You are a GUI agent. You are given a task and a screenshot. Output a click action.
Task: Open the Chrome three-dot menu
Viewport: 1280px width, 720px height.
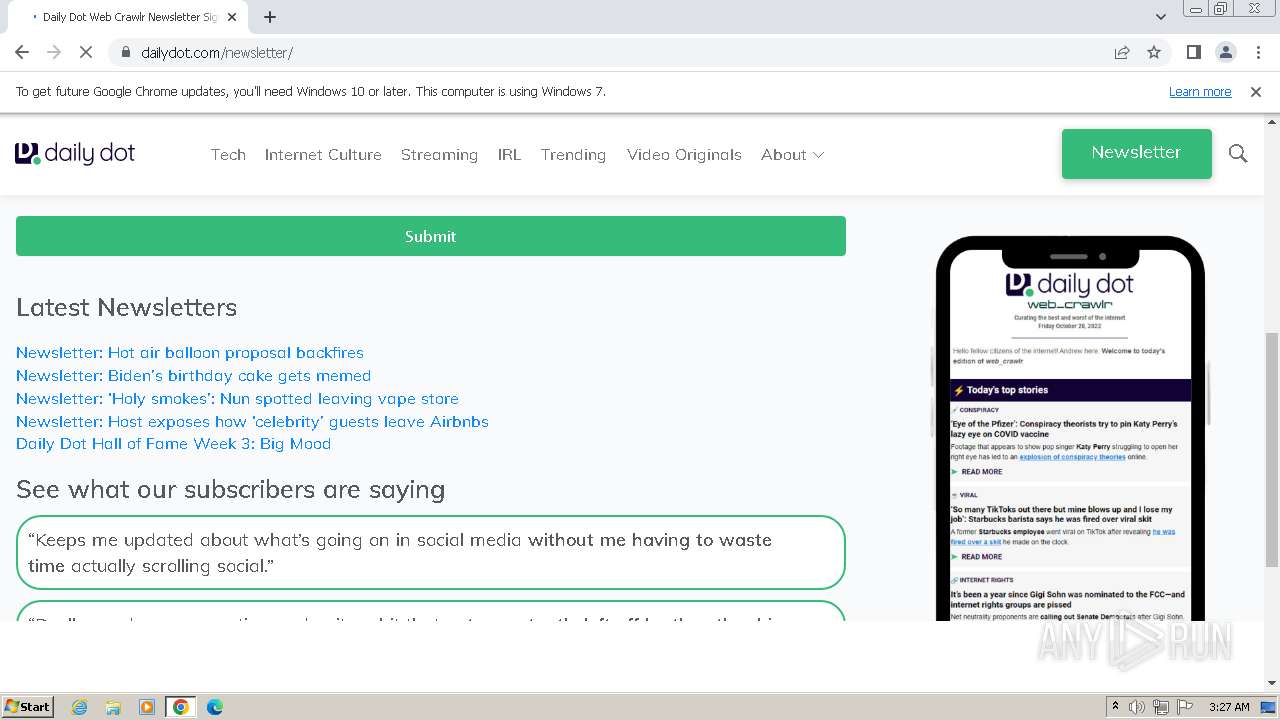[1259, 52]
